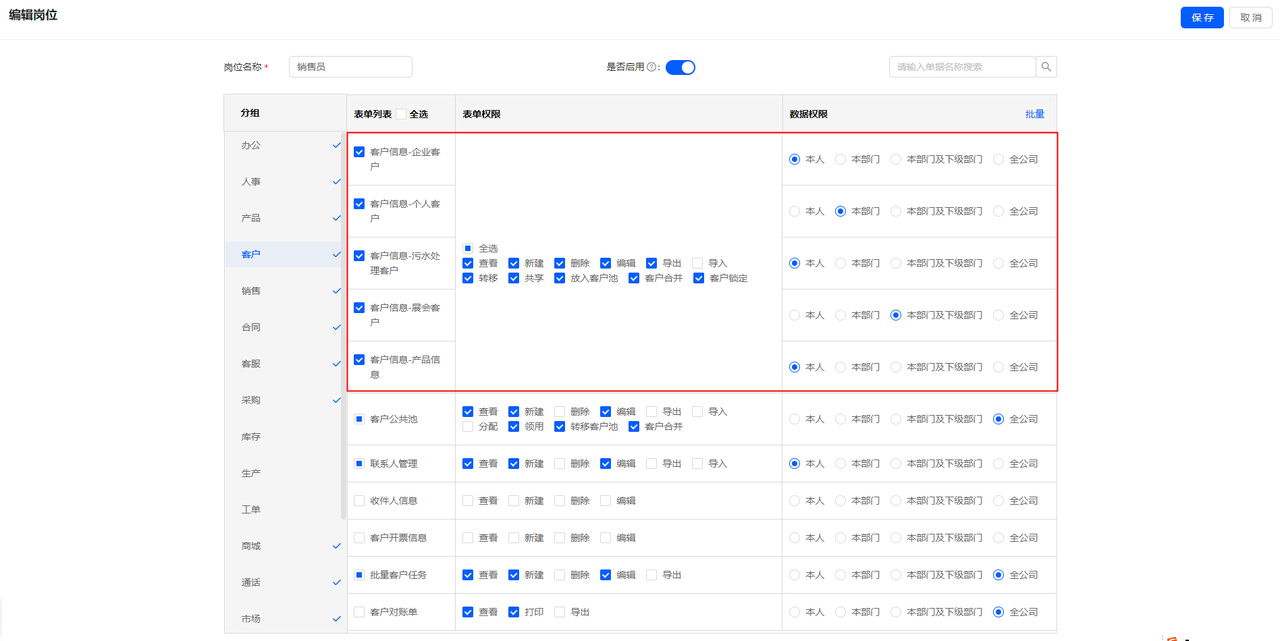Select 全公司 for 客户信息-展会客户
The image size is (1280, 641).
point(998,315)
